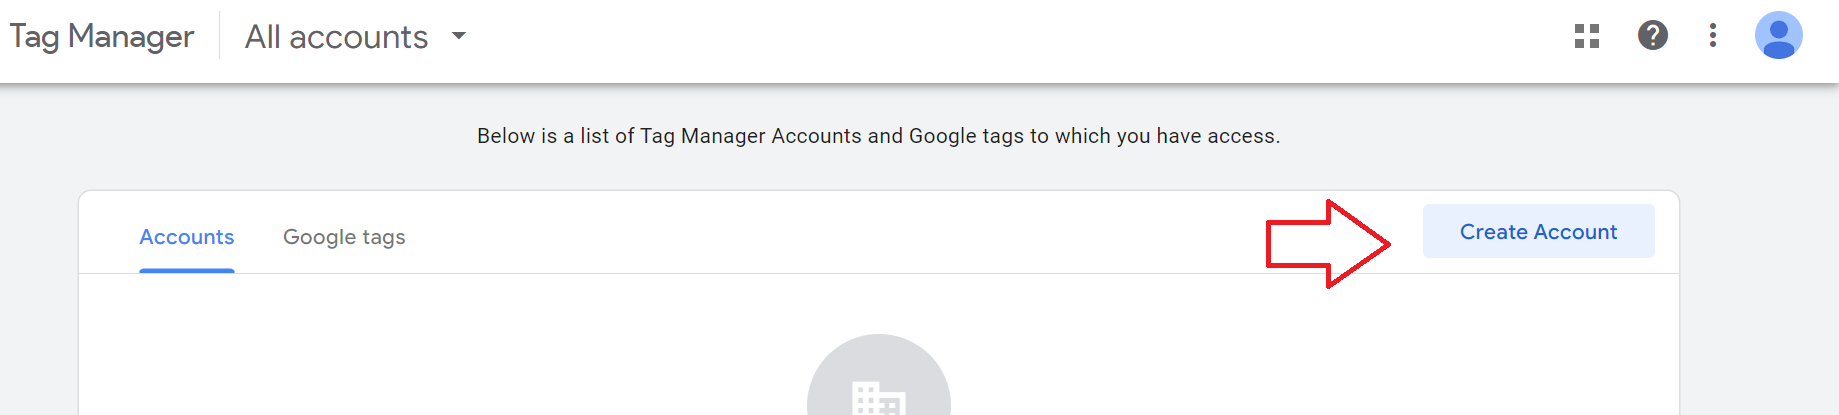Open the All accounts selector label
Image resolution: width=1839 pixels, height=415 pixels.
[x=336, y=37]
